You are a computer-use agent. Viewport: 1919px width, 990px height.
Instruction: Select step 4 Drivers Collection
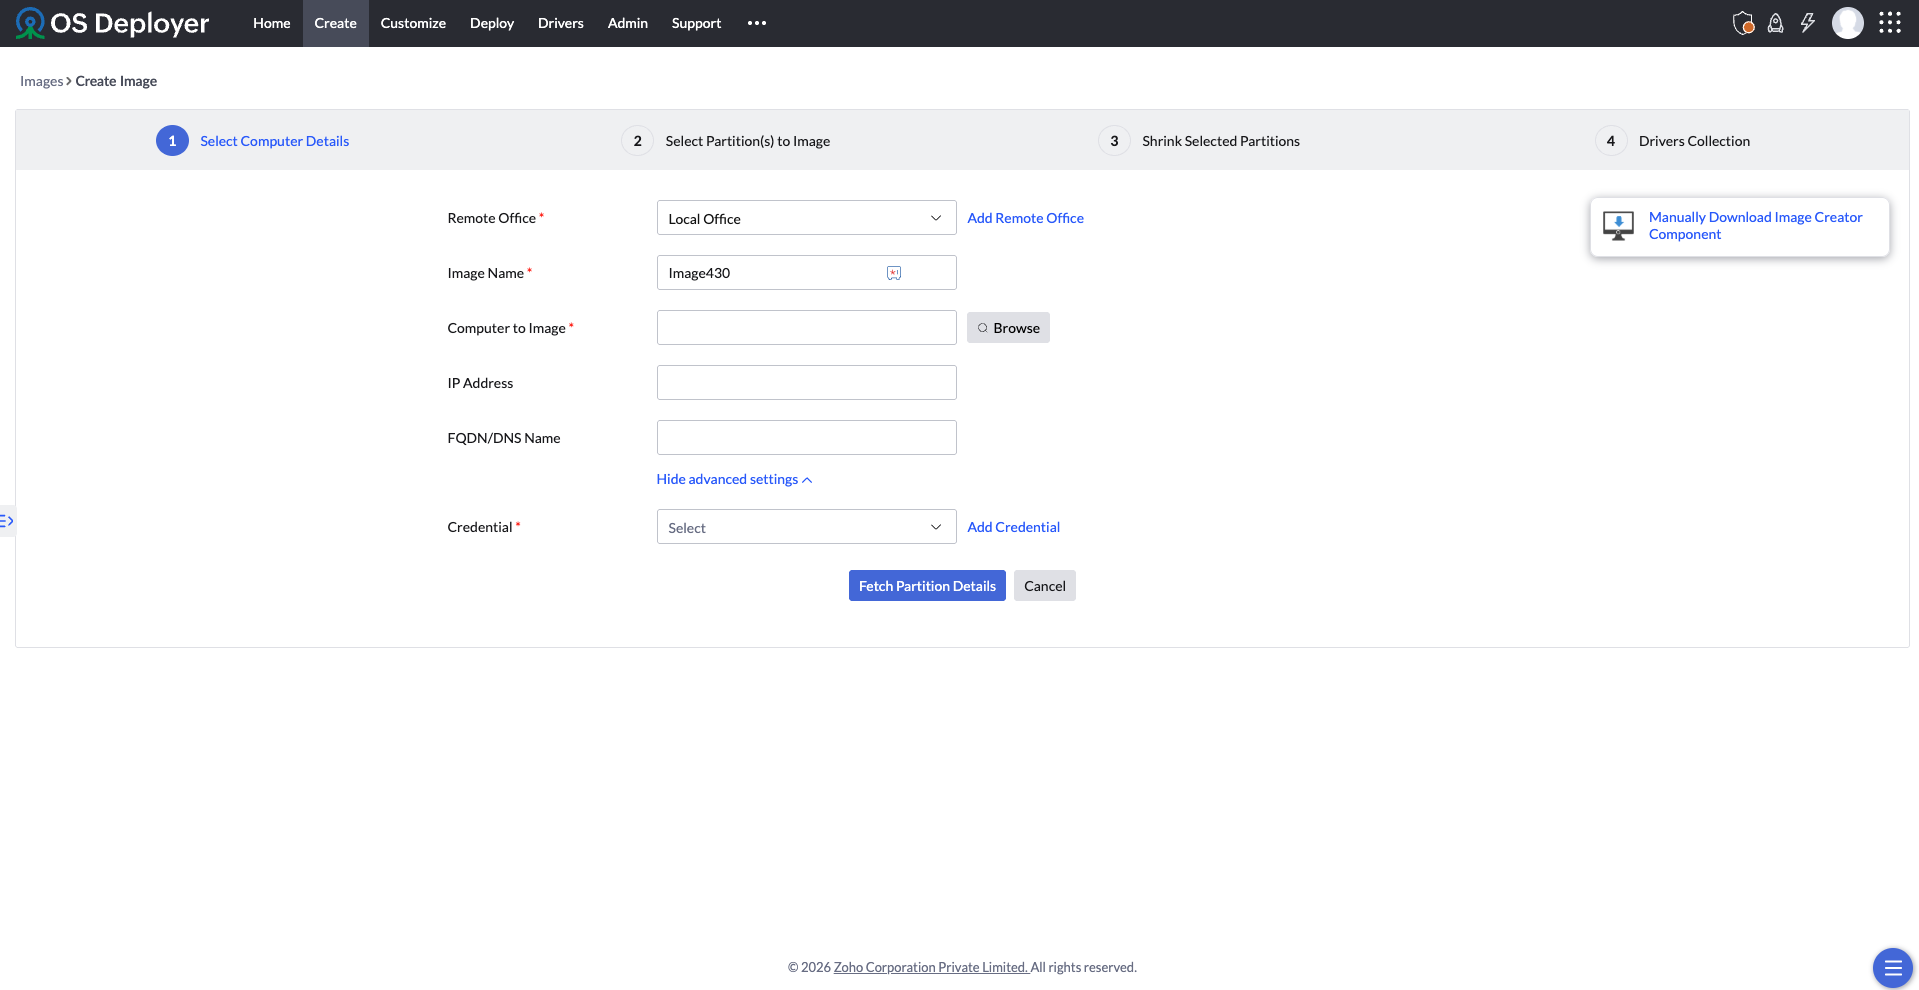pos(1672,141)
